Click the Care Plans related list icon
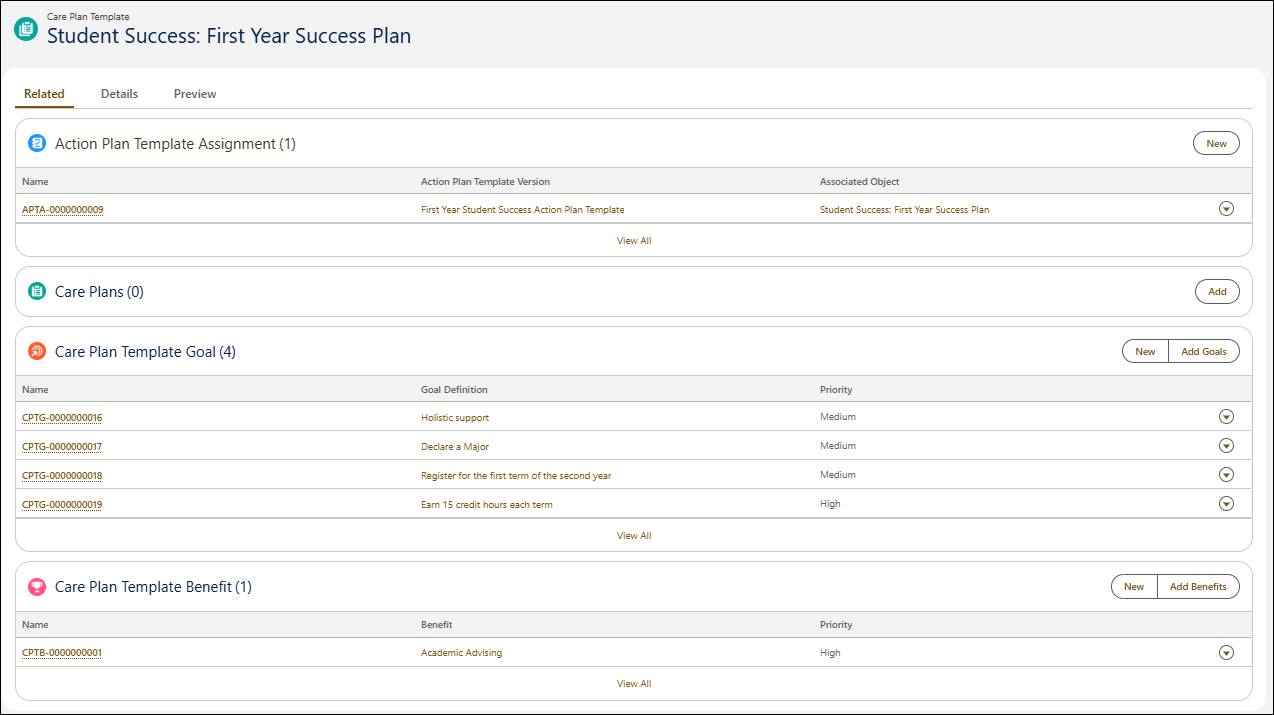The image size is (1274, 715). coord(37,291)
